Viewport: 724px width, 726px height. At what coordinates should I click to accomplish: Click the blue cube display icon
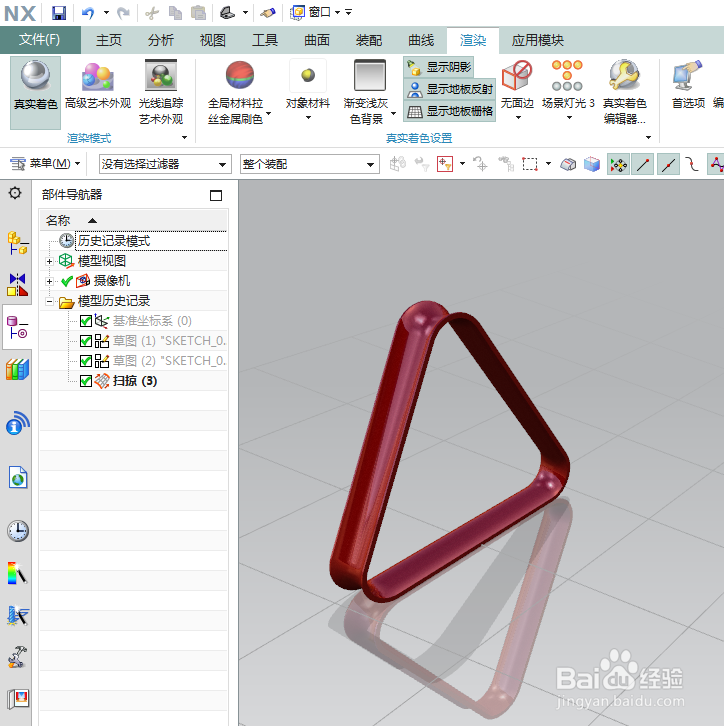[592, 164]
